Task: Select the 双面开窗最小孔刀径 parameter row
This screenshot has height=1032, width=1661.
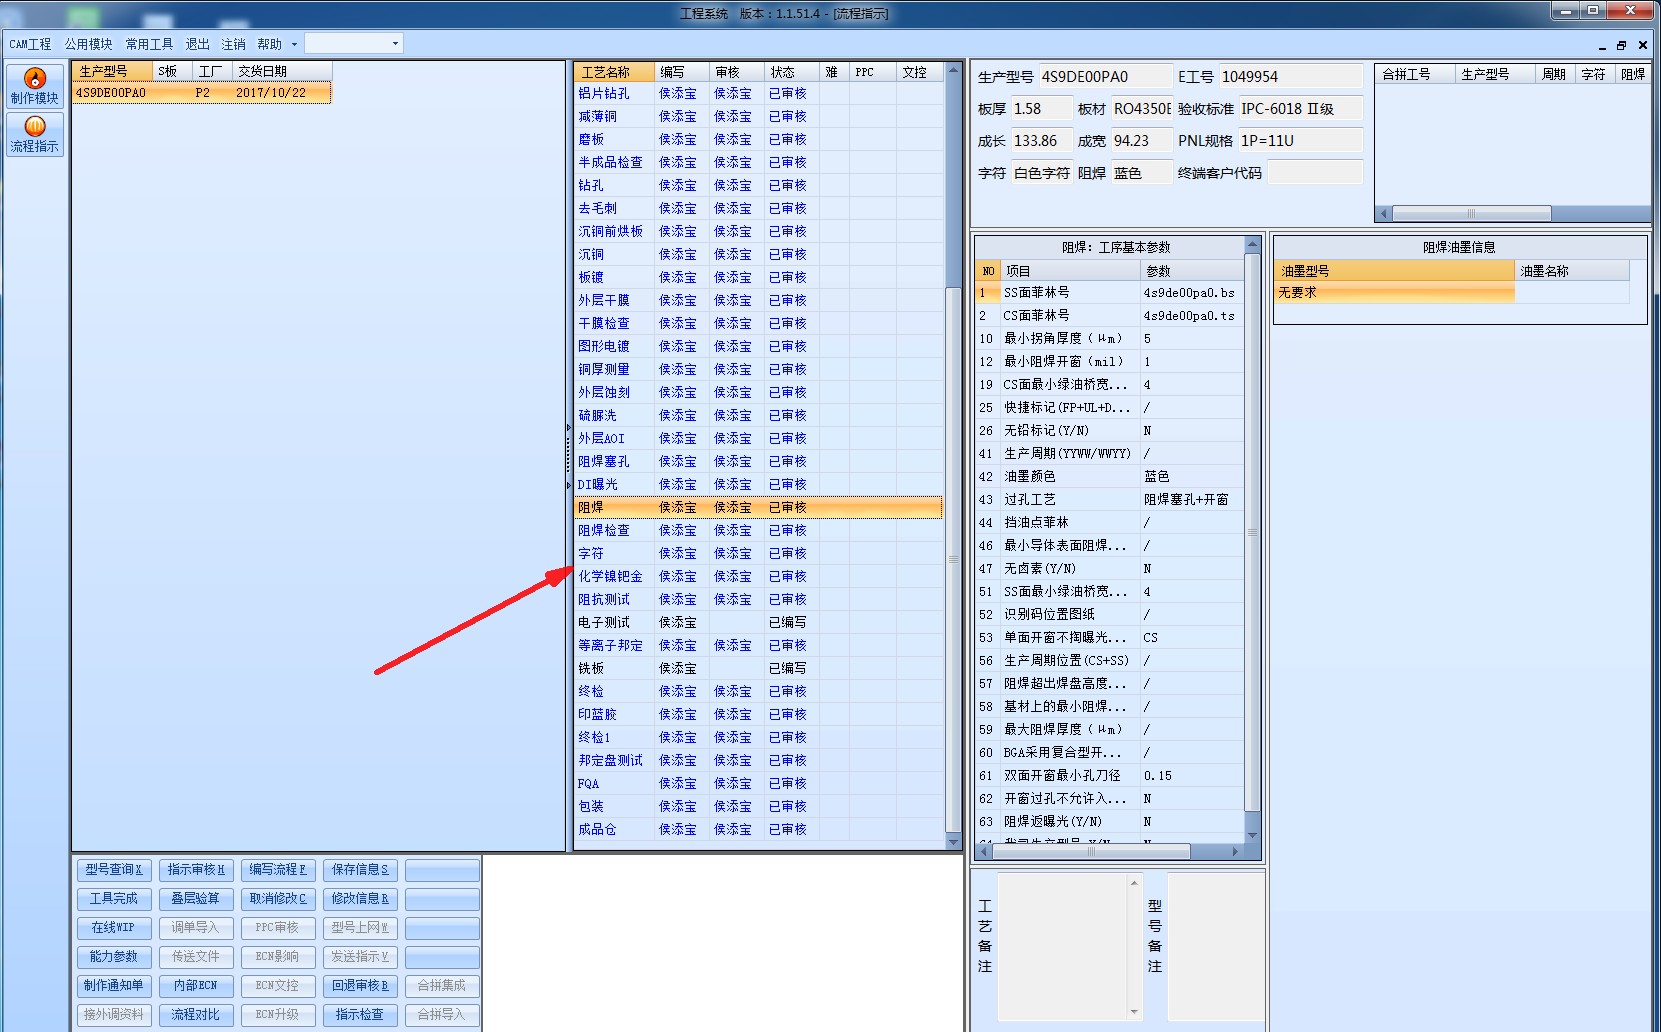Action: tap(1109, 776)
